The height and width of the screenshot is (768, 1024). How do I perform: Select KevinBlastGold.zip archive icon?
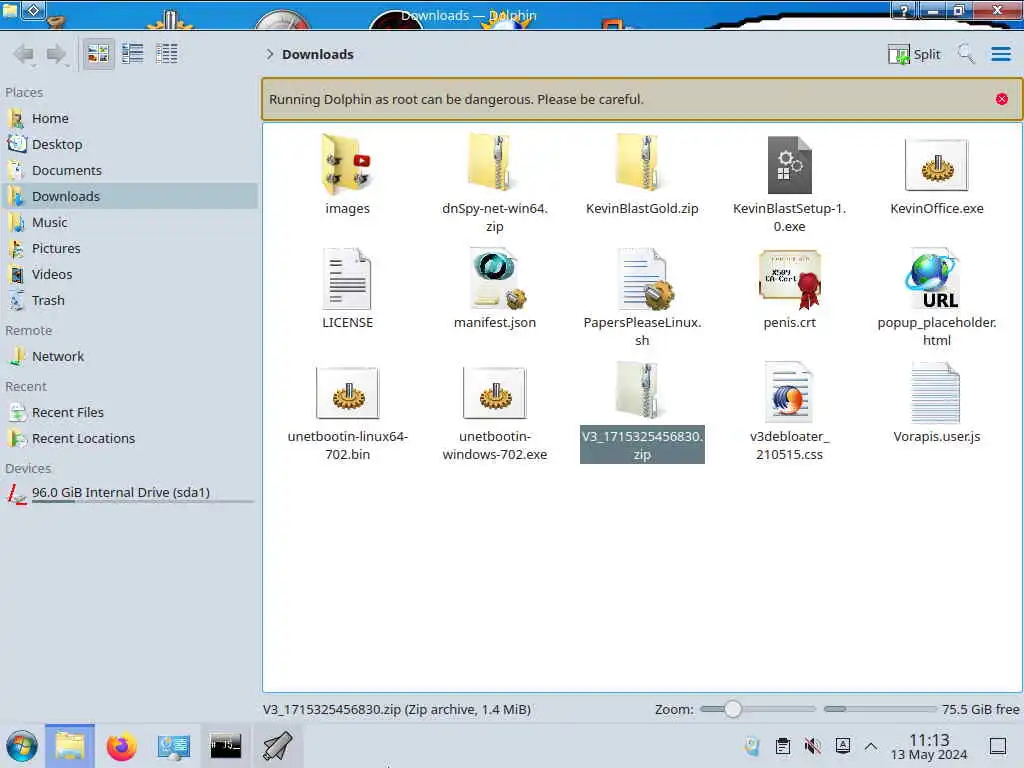click(x=641, y=164)
